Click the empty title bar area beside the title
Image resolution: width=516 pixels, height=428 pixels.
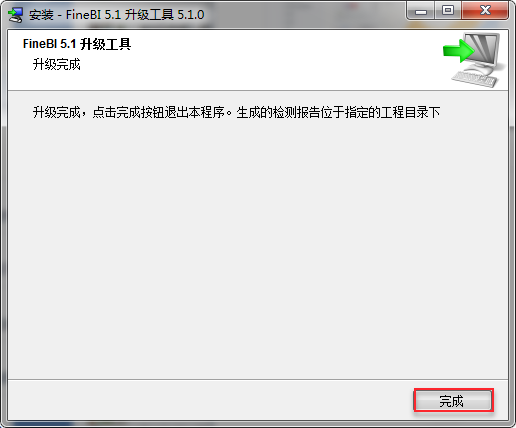(303, 15)
